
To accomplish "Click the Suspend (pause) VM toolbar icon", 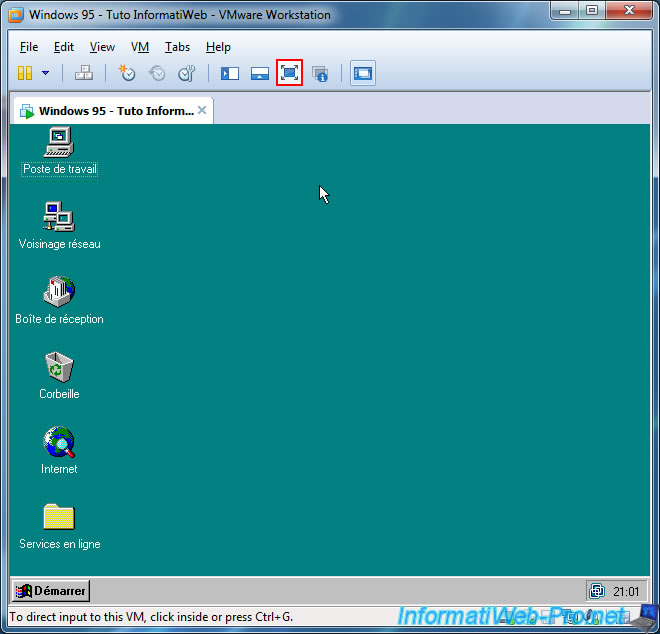I will pyautogui.click(x=25, y=73).
